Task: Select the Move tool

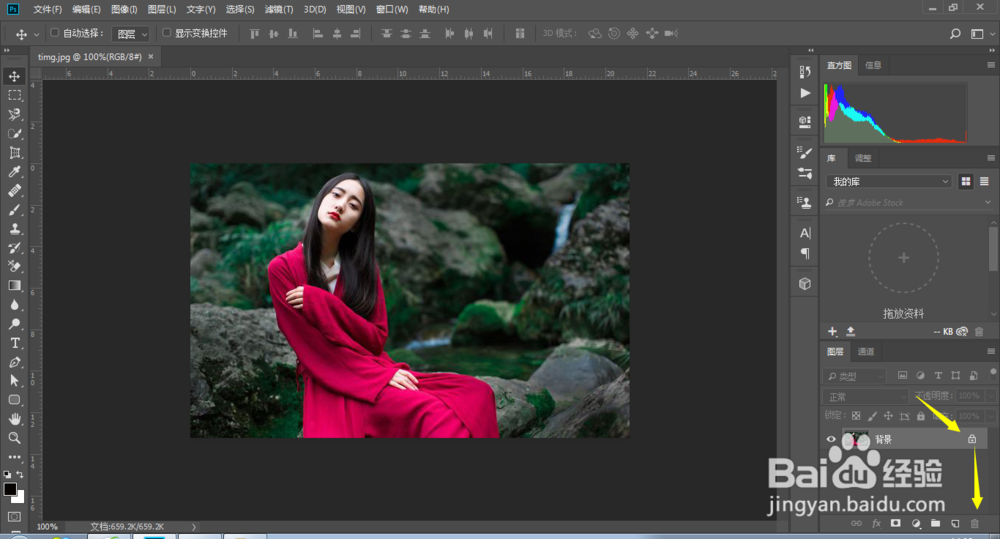Action: [14, 76]
